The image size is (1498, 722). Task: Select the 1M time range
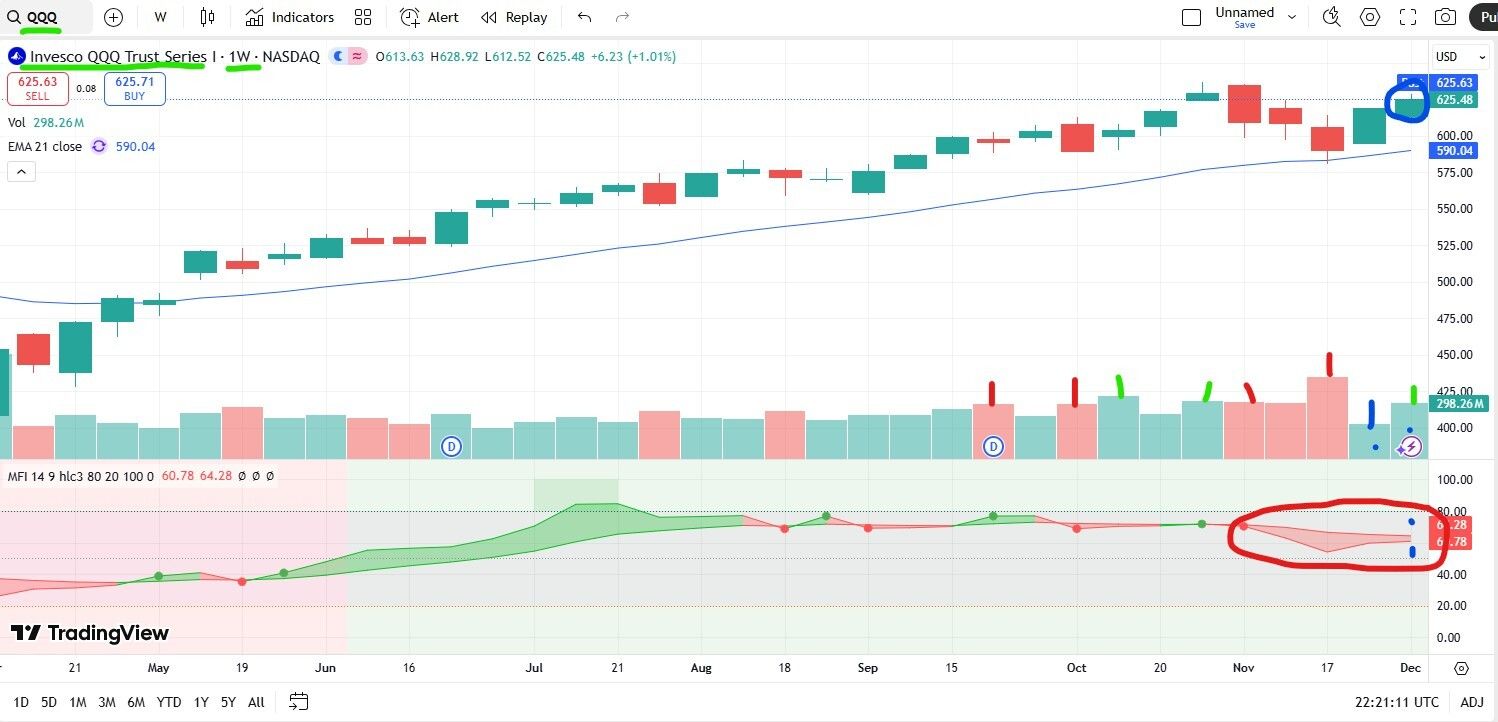[78, 702]
